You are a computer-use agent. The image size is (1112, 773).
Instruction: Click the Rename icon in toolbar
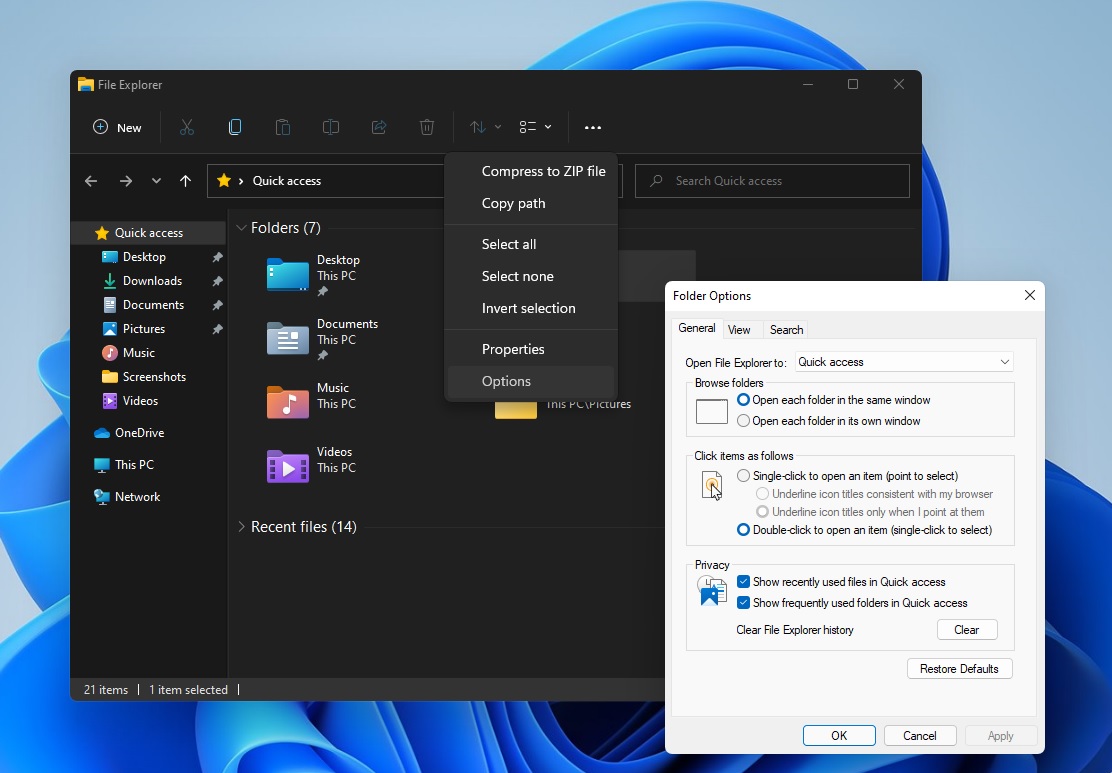(330, 127)
